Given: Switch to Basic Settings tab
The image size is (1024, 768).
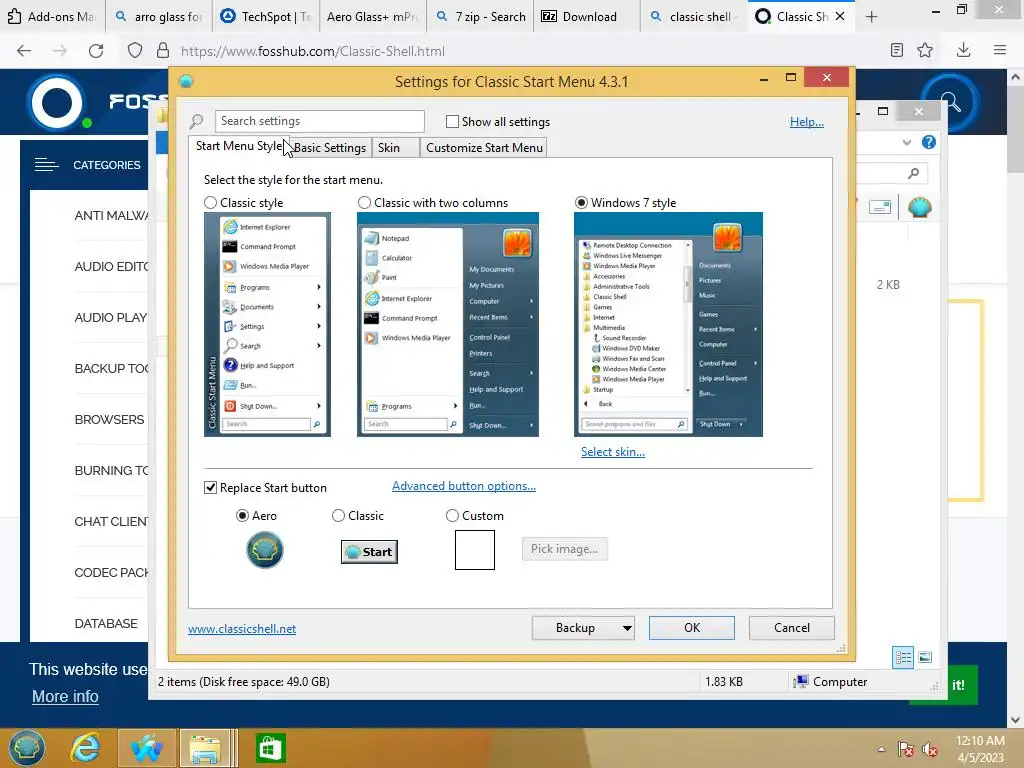Looking at the screenshot, I should (330, 148).
